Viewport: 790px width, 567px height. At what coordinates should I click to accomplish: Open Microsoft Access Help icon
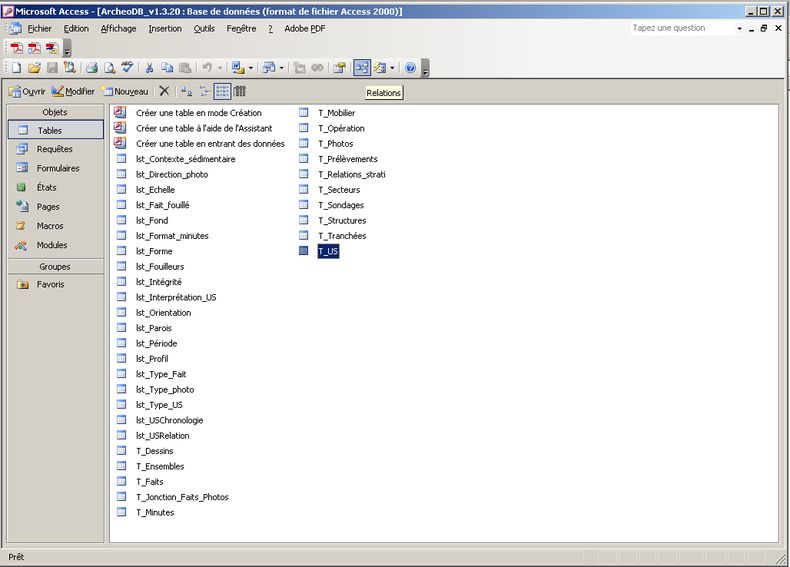(411, 68)
